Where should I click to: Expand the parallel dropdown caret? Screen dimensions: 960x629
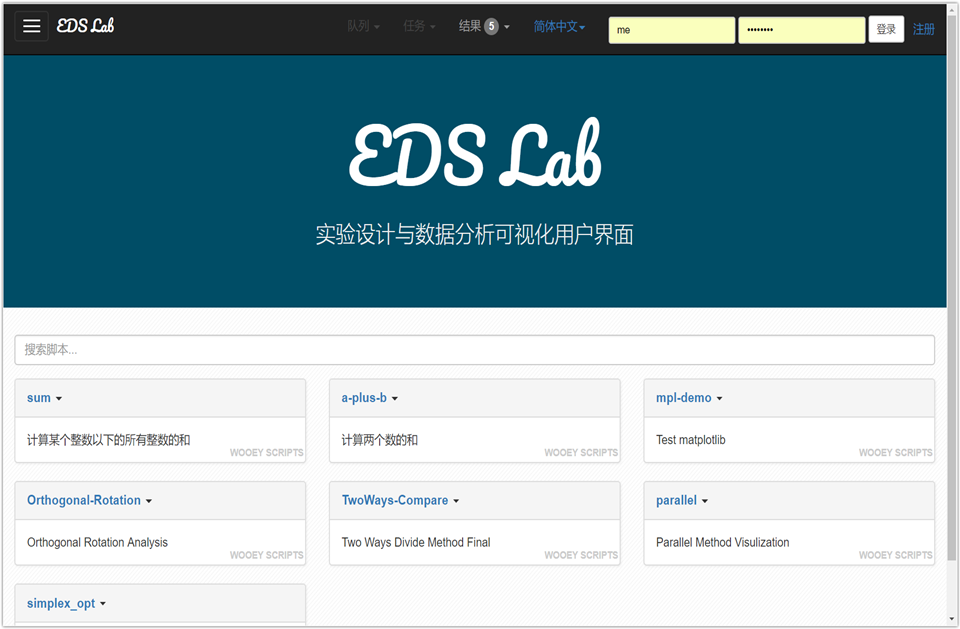point(705,501)
